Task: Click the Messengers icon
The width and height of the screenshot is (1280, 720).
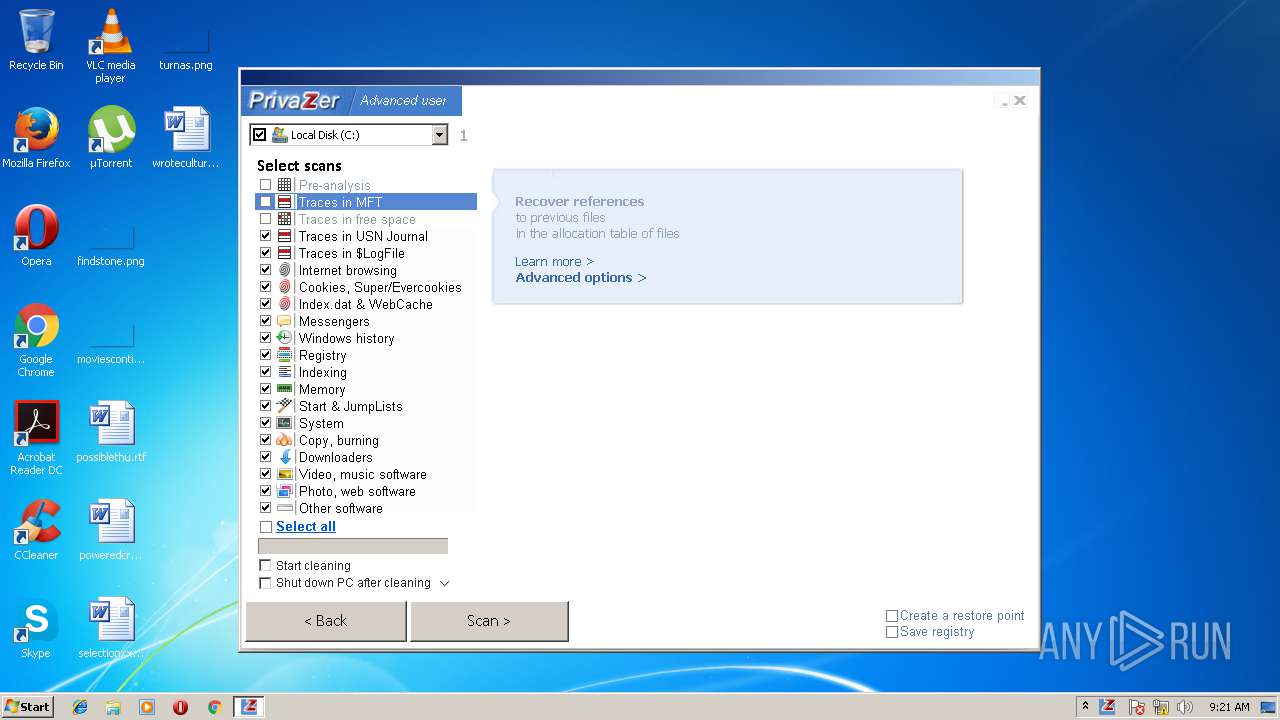Action: [x=284, y=321]
